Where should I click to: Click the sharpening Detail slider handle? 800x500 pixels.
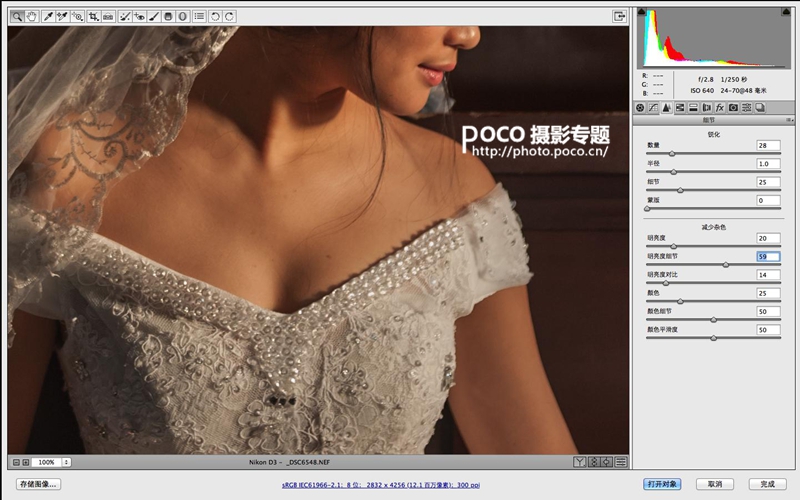pyautogui.click(x=680, y=190)
